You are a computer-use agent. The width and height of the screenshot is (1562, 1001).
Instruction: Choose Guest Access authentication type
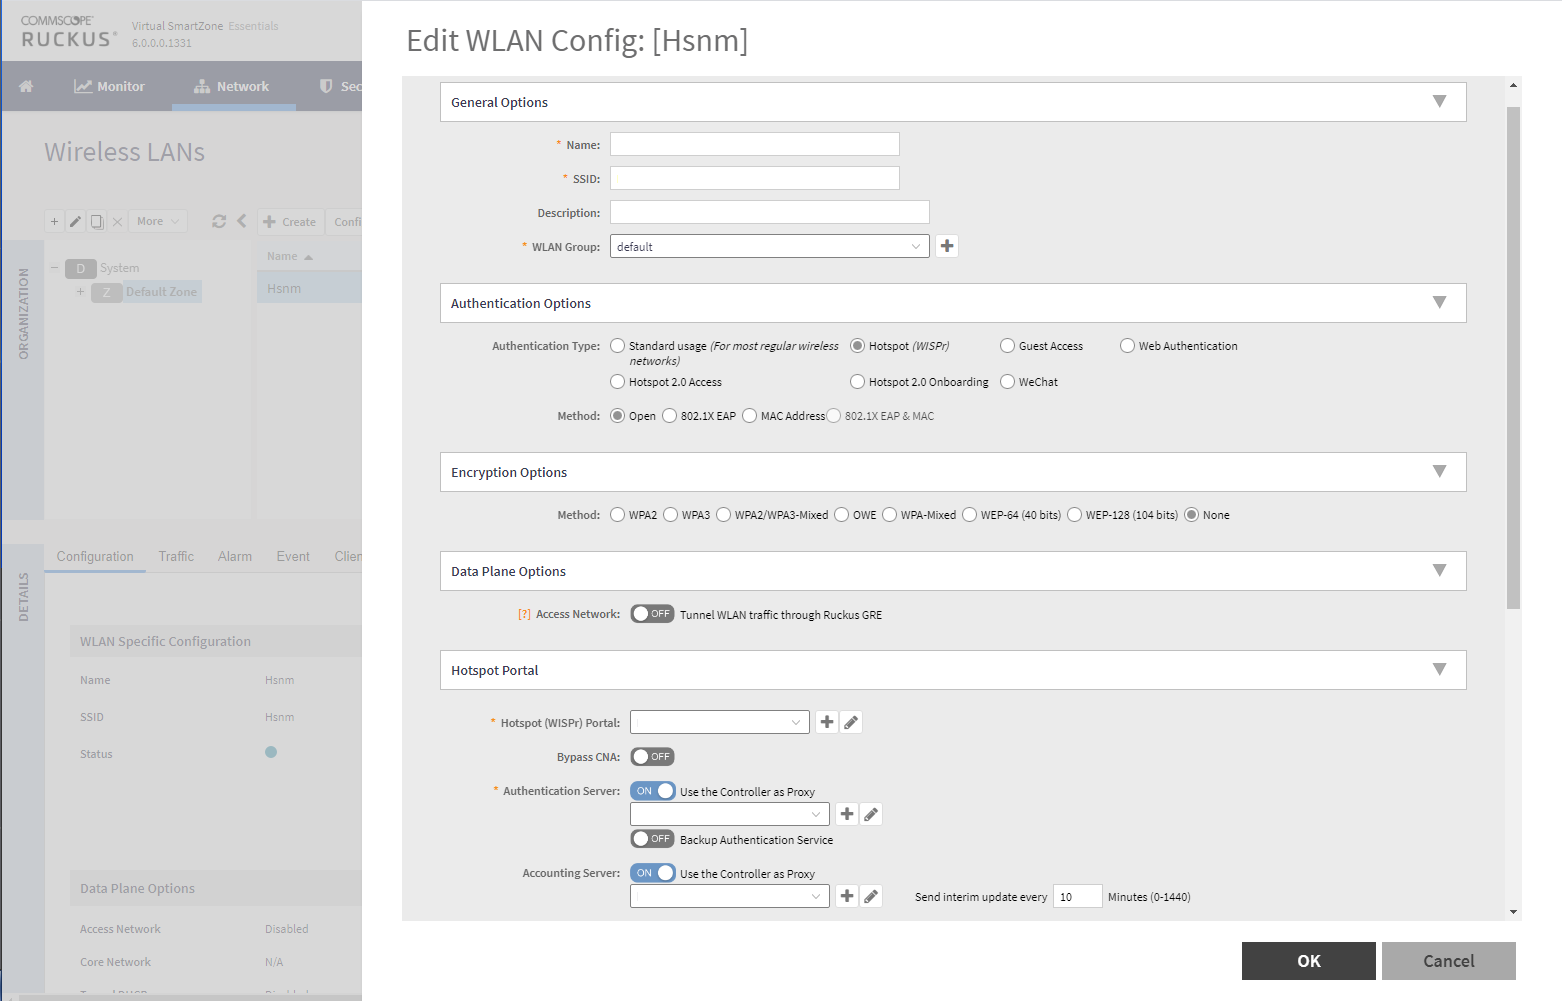pos(1008,346)
